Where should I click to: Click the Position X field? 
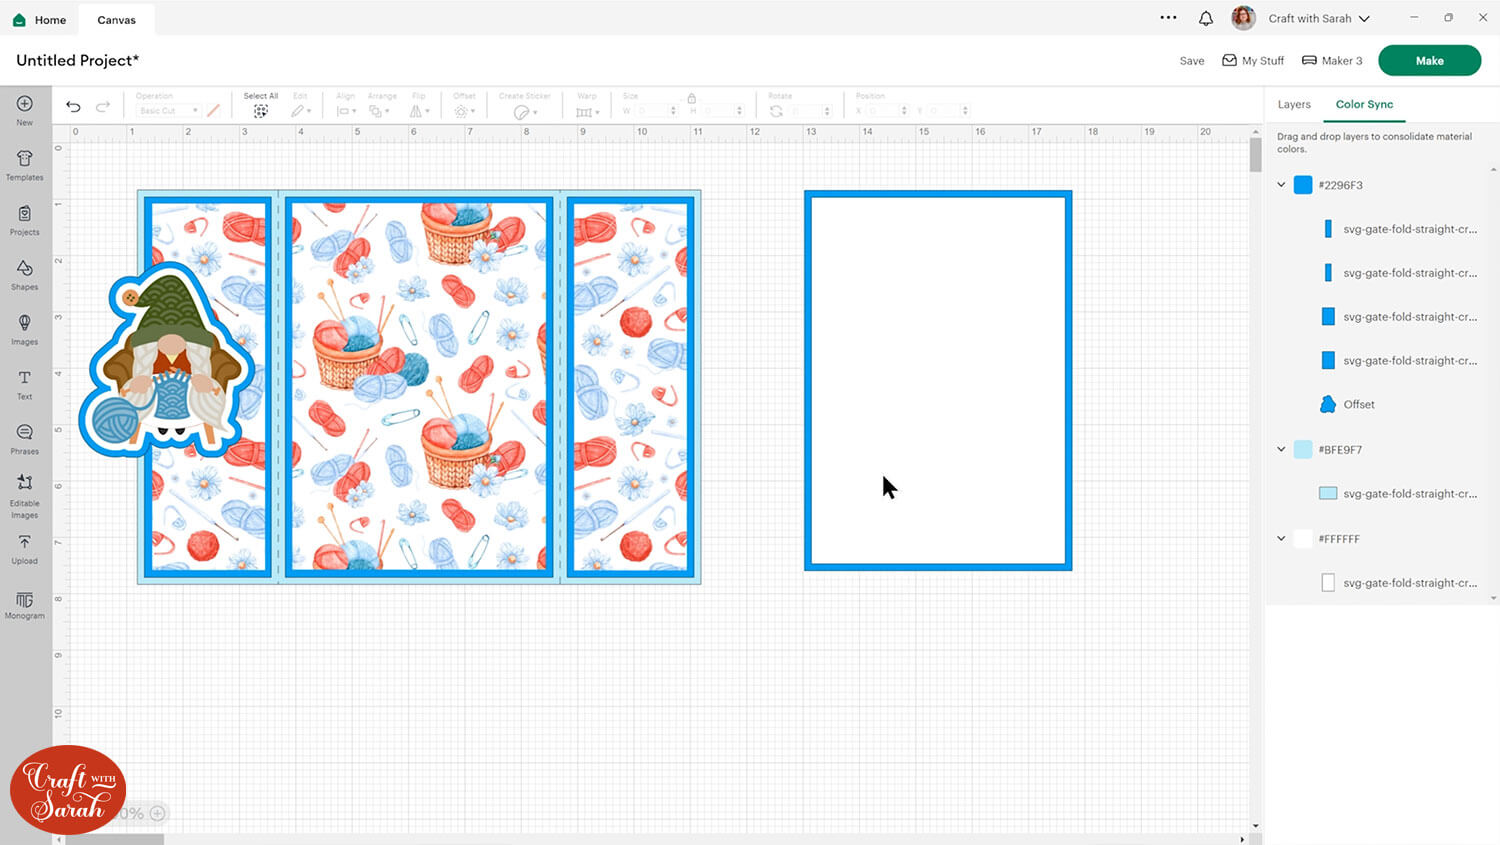point(887,111)
